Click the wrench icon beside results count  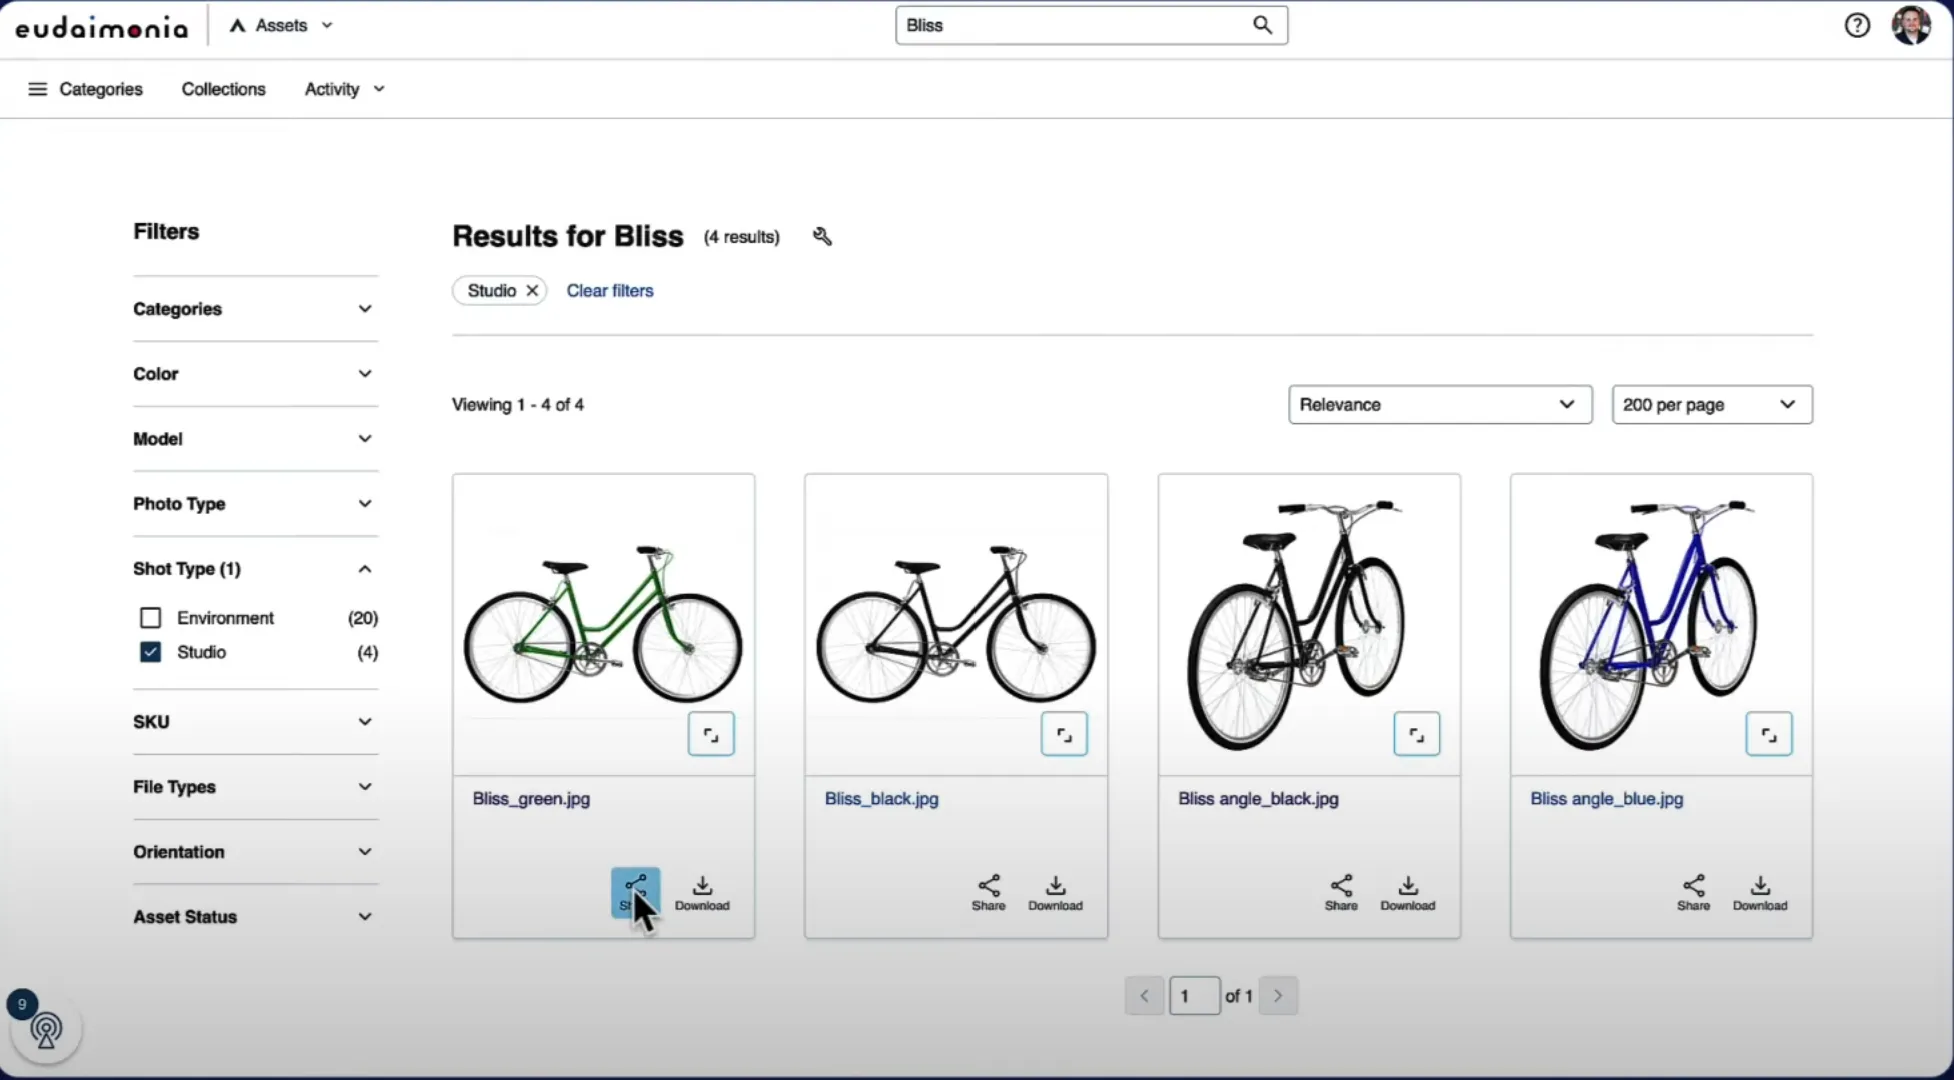pos(822,237)
